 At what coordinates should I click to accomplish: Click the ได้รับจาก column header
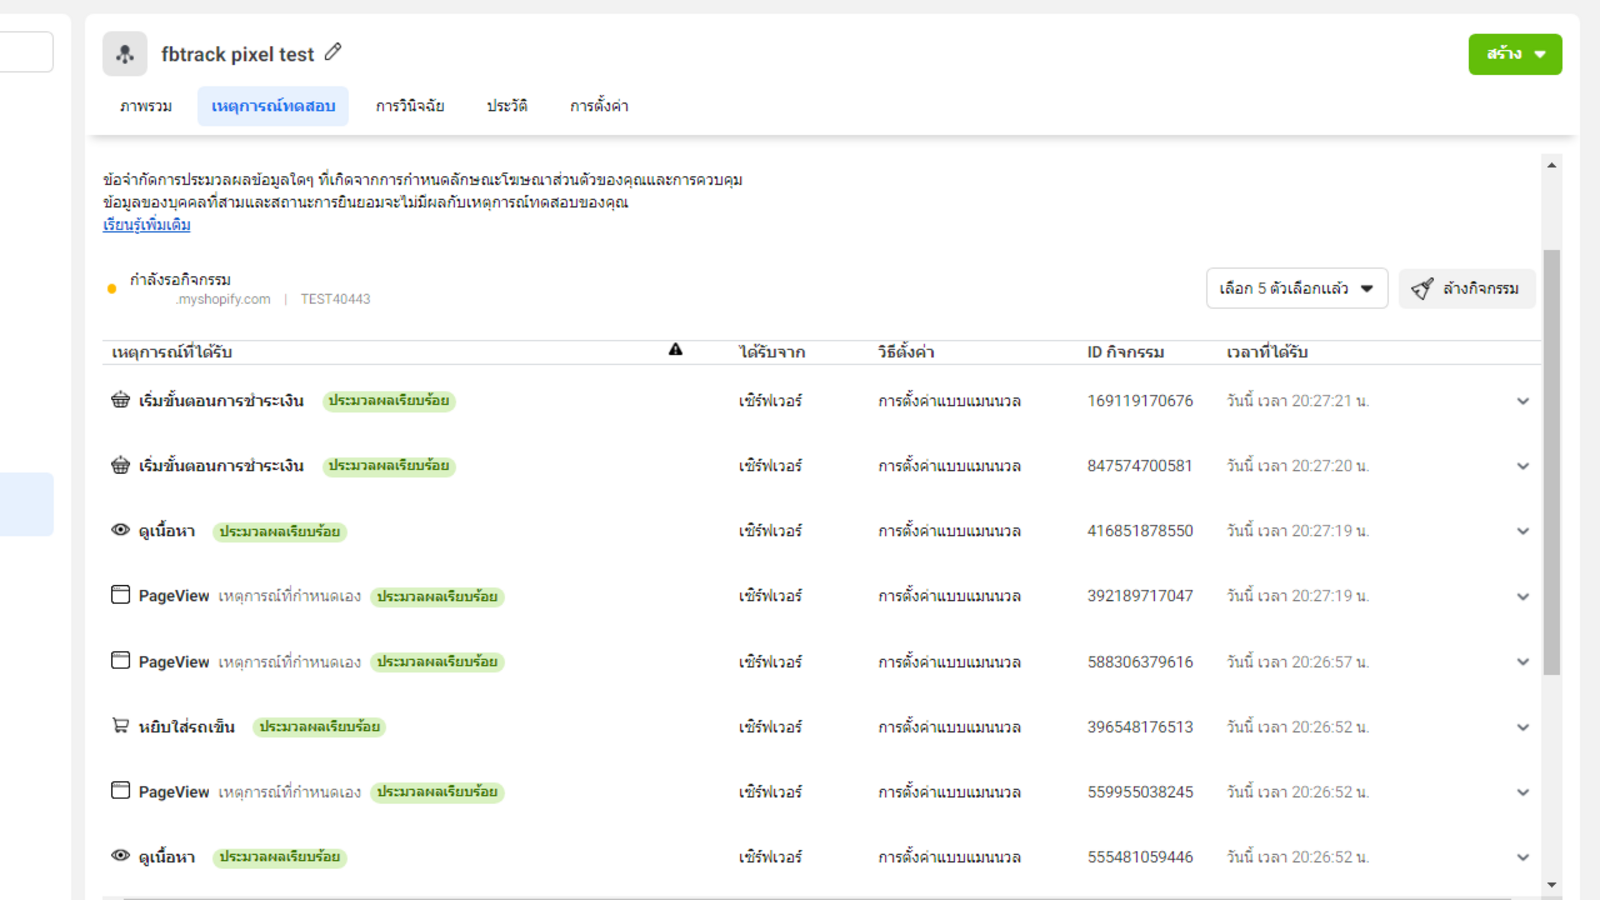[772, 352]
